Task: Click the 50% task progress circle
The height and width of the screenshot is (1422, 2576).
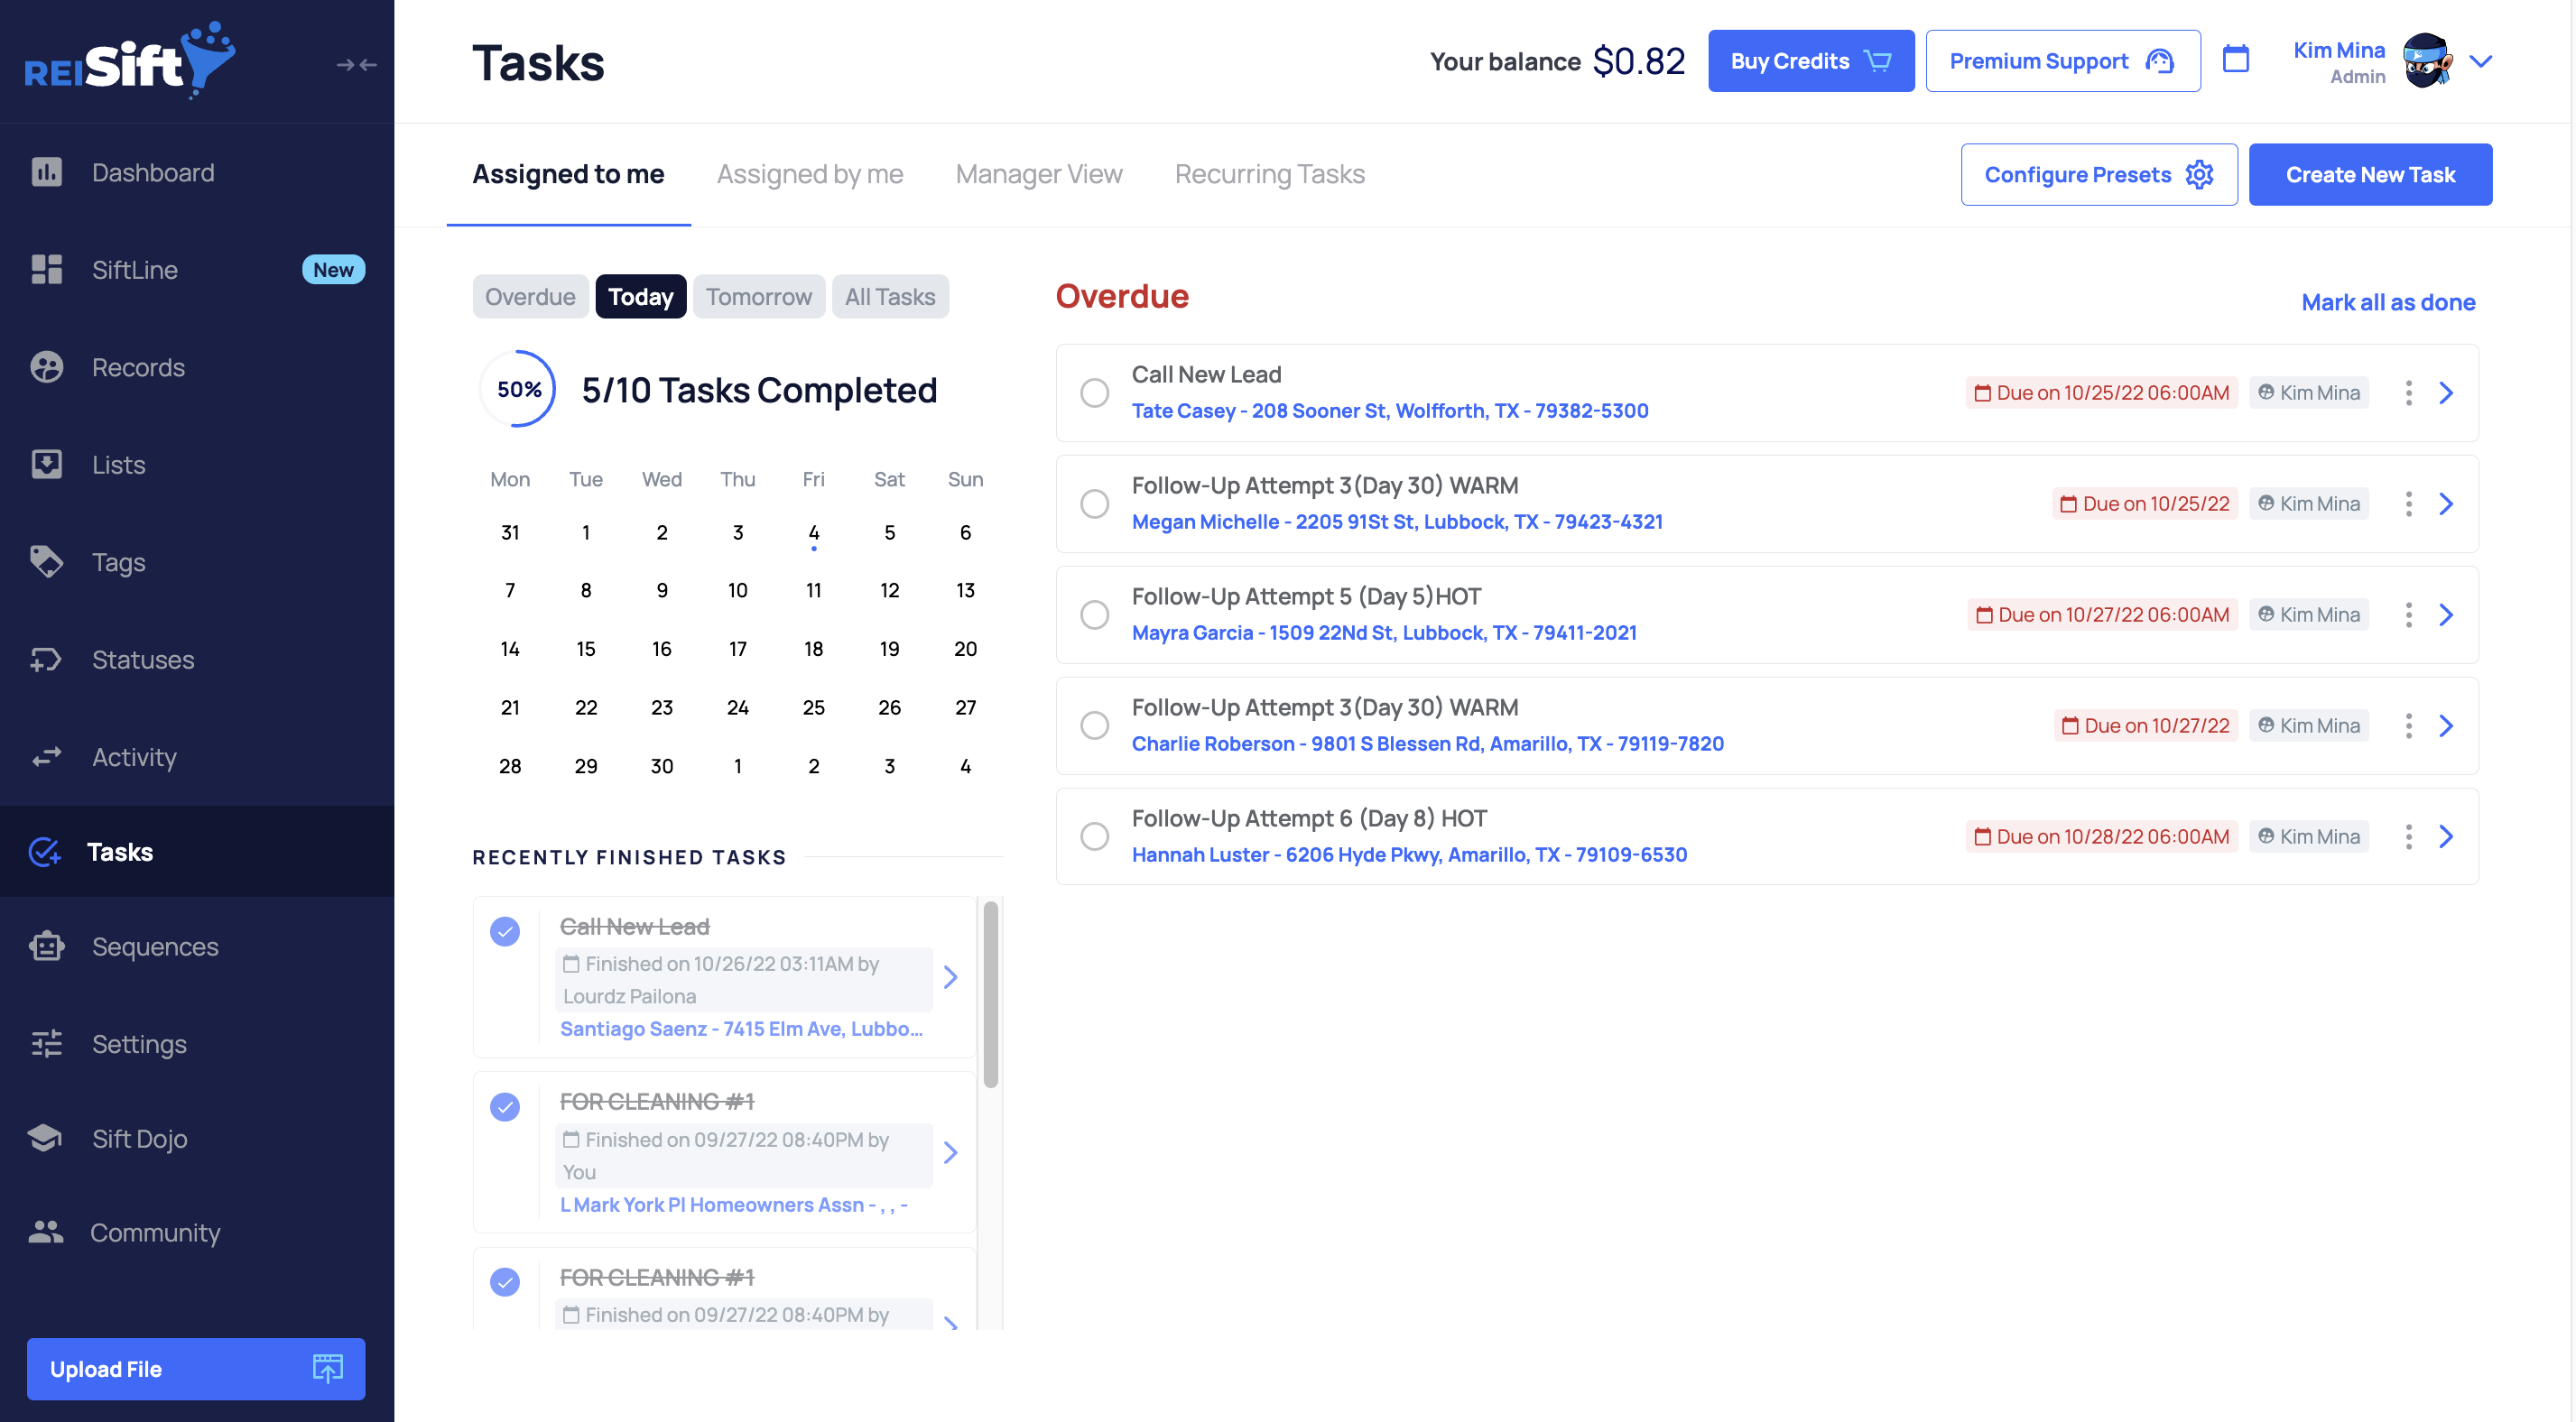Action: click(518, 389)
